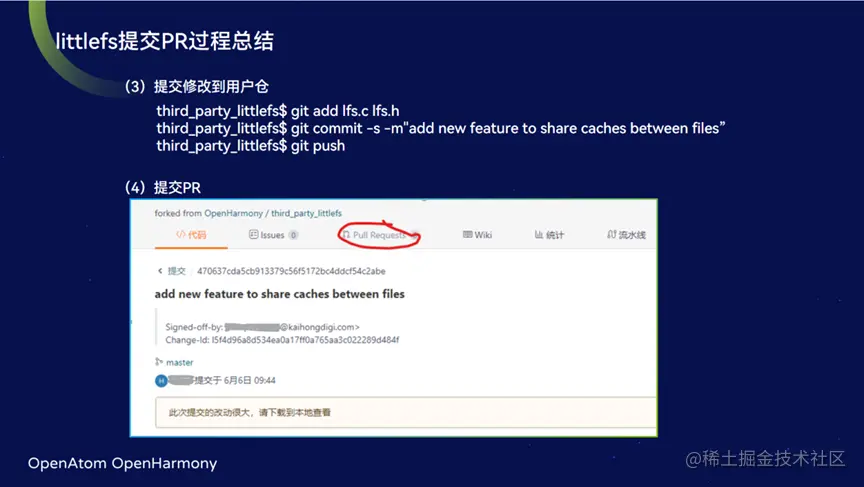Click the 提交 commits breadcrumb link
This screenshot has width=864, height=487.
point(177,271)
